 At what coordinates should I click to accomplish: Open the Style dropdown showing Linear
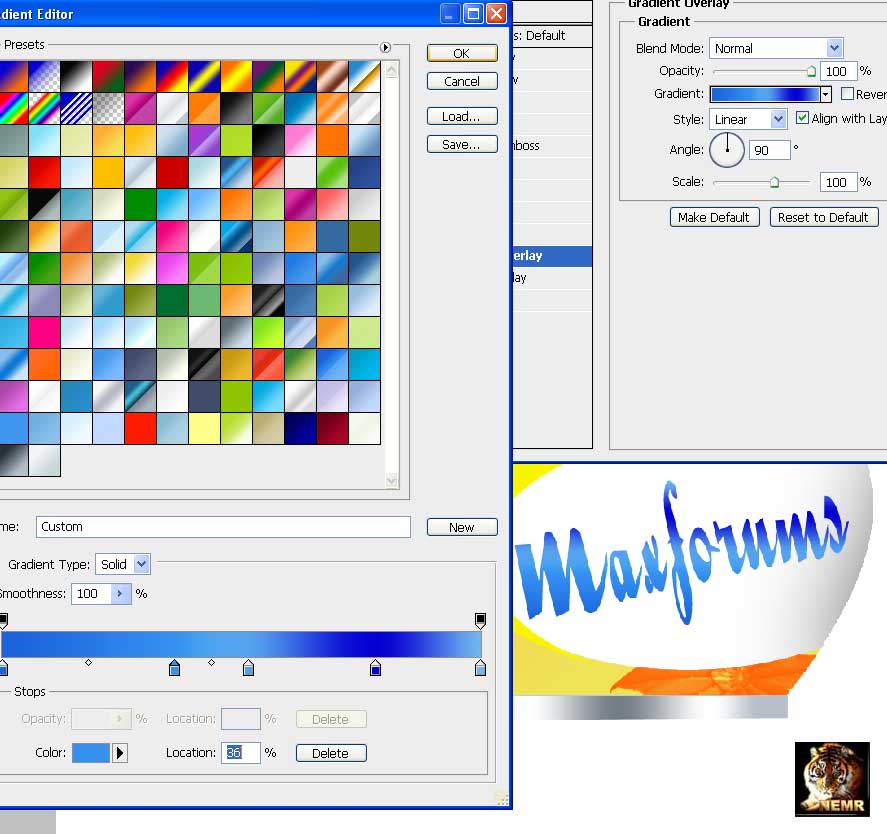[778, 119]
